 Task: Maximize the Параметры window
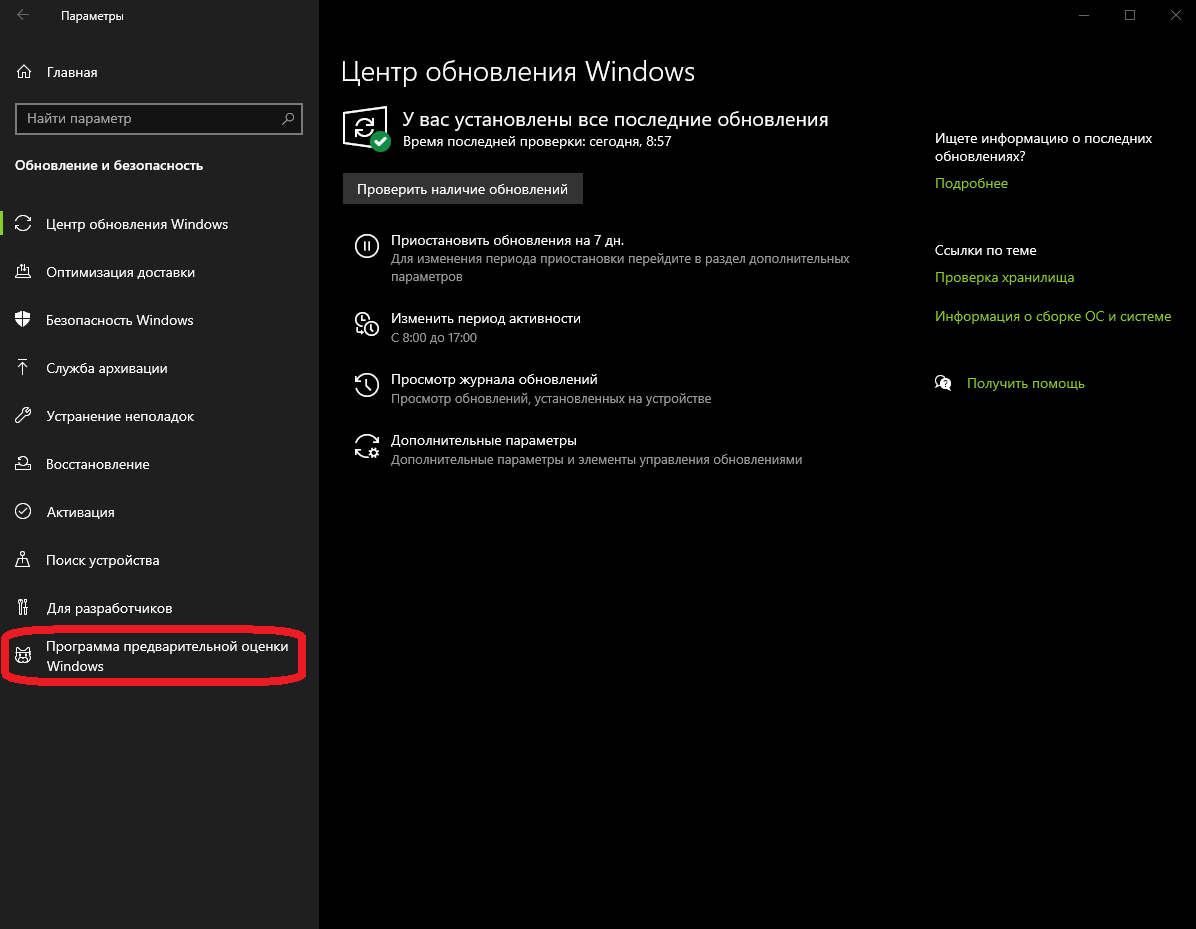tap(1130, 15)
